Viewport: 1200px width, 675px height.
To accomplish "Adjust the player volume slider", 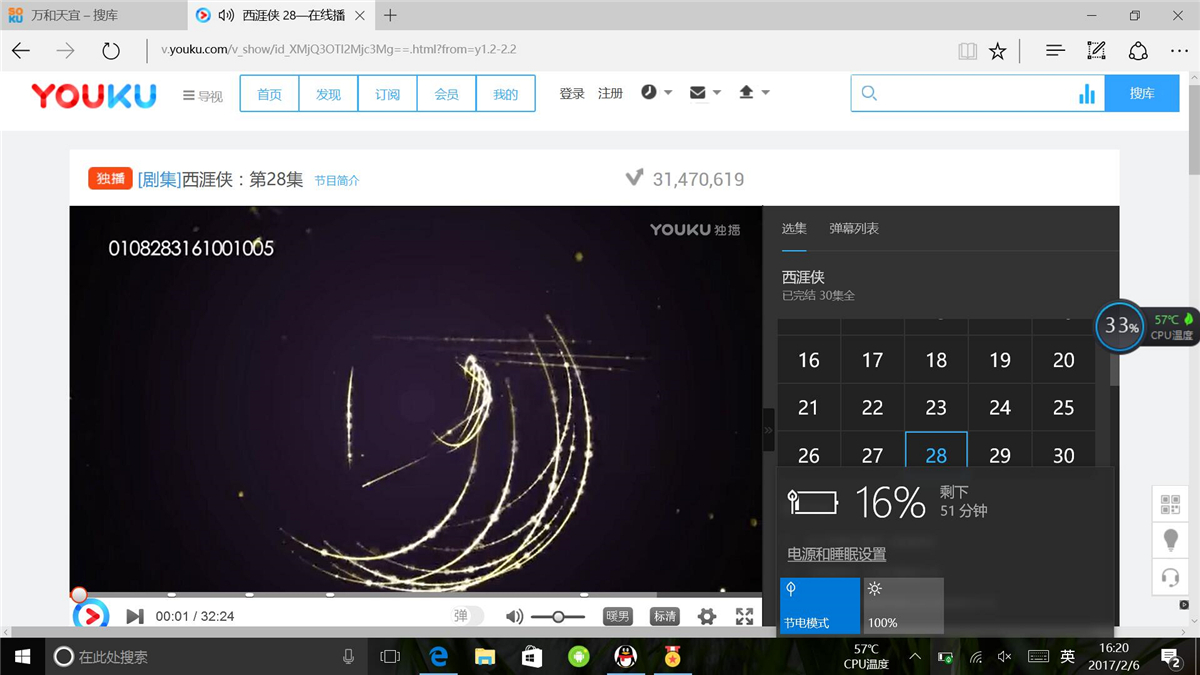I will 558,617.
